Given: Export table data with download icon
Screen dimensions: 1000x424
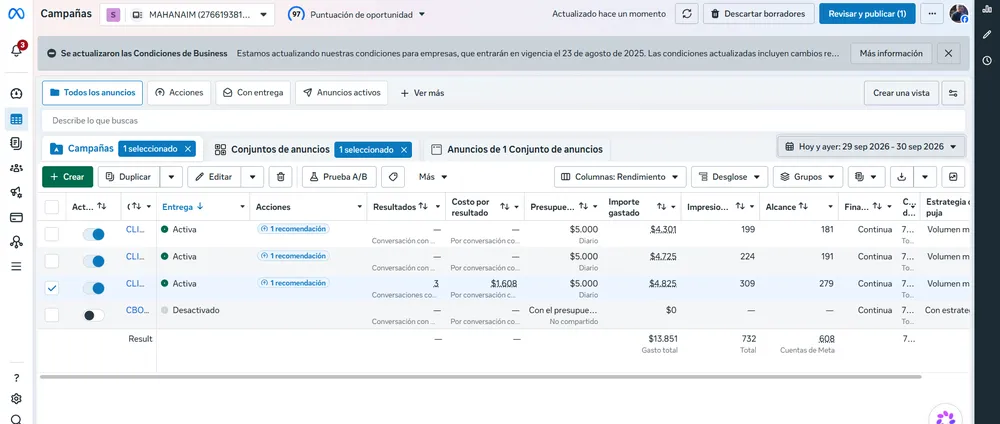Looking at the screenshot, I should point(902,177).
